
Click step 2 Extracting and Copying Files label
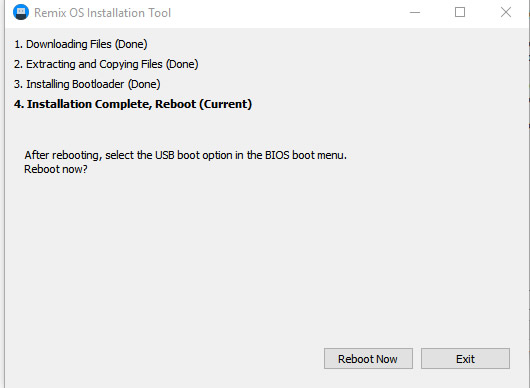(x=106, y=64)
